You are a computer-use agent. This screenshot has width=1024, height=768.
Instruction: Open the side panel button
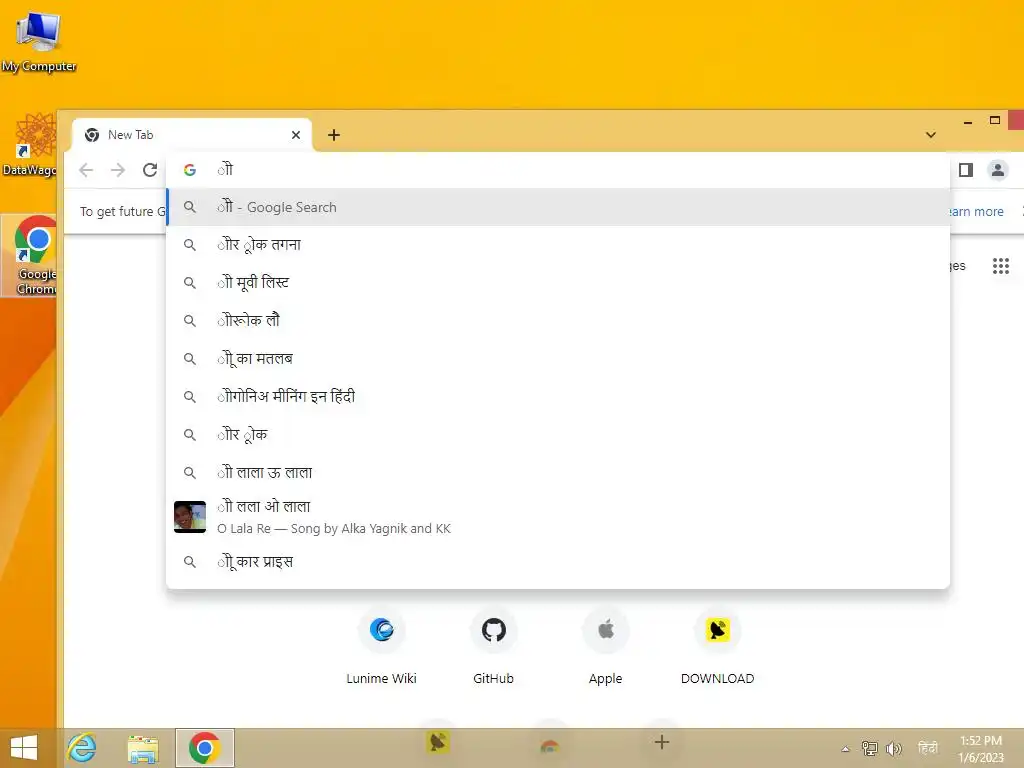pyautogui.click(x=965, y=170)
